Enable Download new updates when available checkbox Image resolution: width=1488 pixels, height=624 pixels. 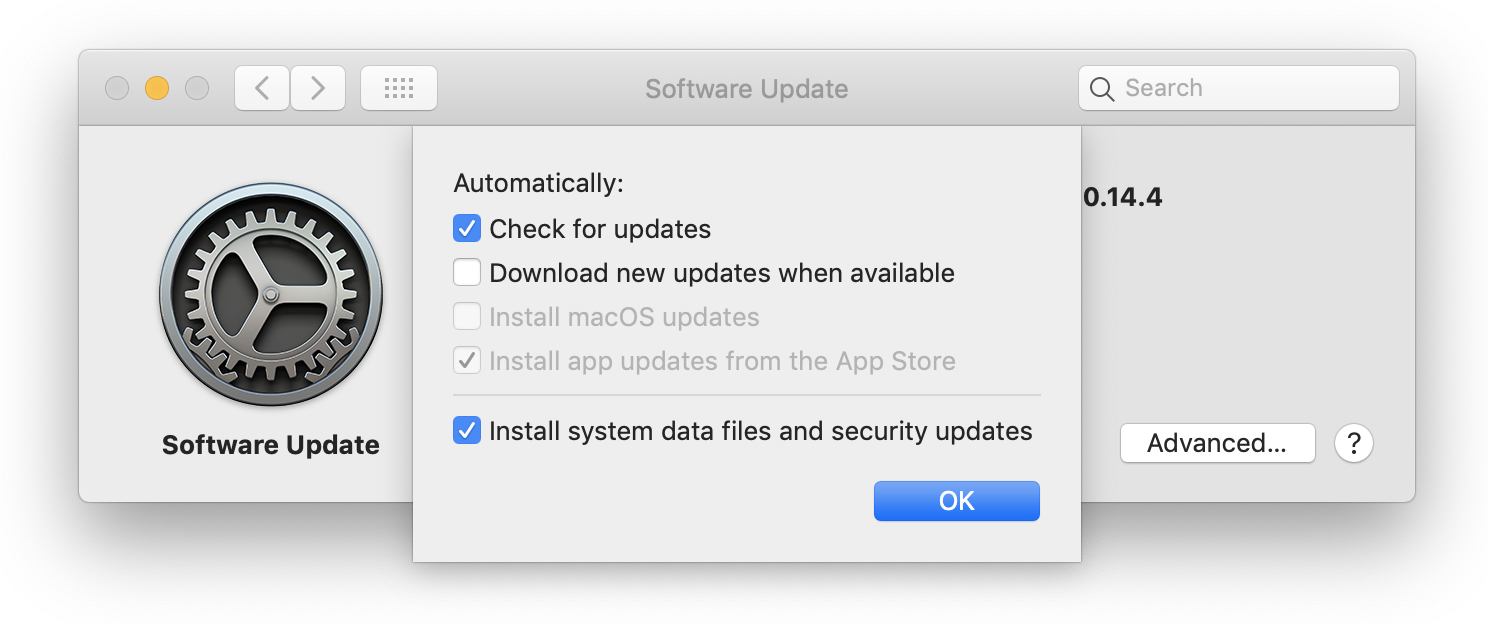pyautogui.click(x=467, y=273)
